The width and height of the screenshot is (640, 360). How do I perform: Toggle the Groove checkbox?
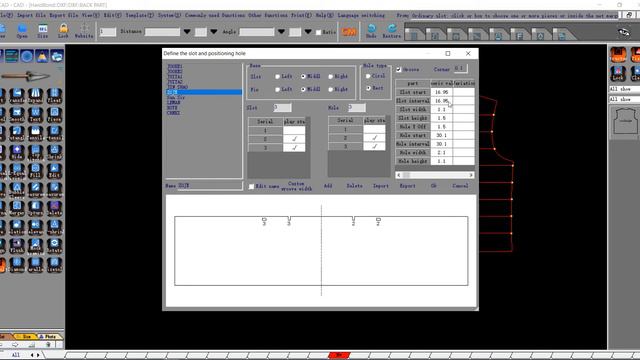(399, 69)
